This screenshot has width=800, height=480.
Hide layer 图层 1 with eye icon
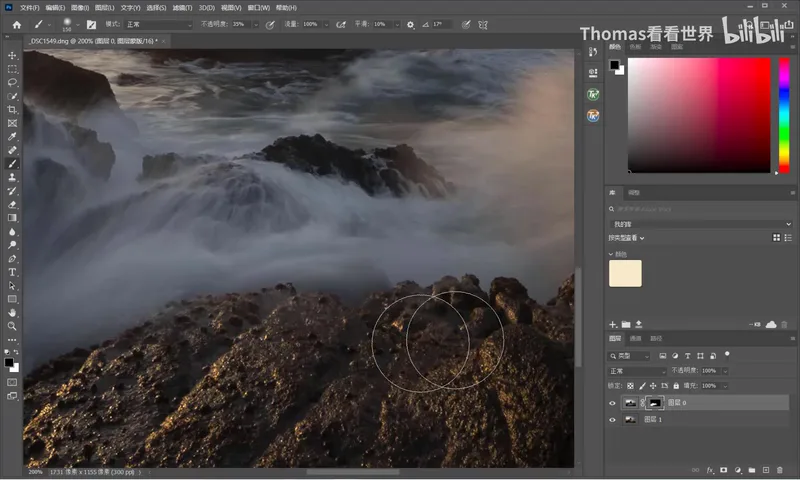point(612,420)
